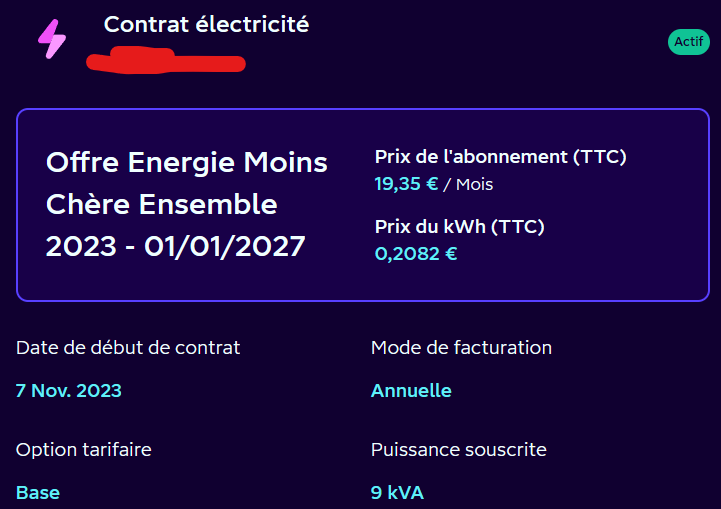Select the 19,35 € subscription price
The height and width of the screenshot is (509, 721).
coord(406,184)
